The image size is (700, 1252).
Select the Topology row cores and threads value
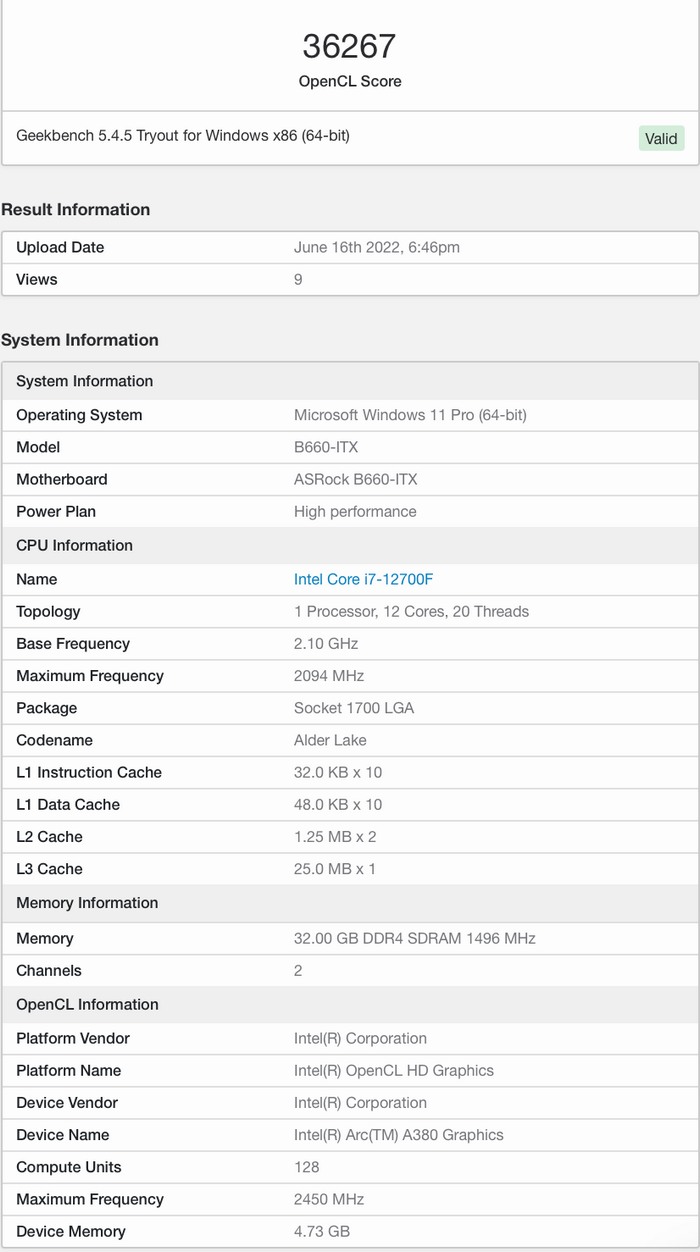(x=411, y=611)
